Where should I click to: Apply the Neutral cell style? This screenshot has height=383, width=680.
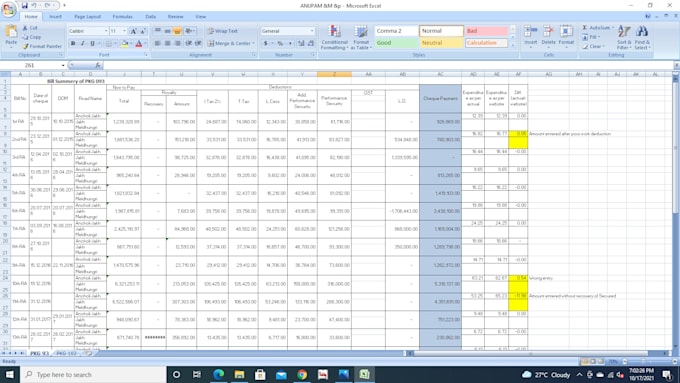[441, 43]
